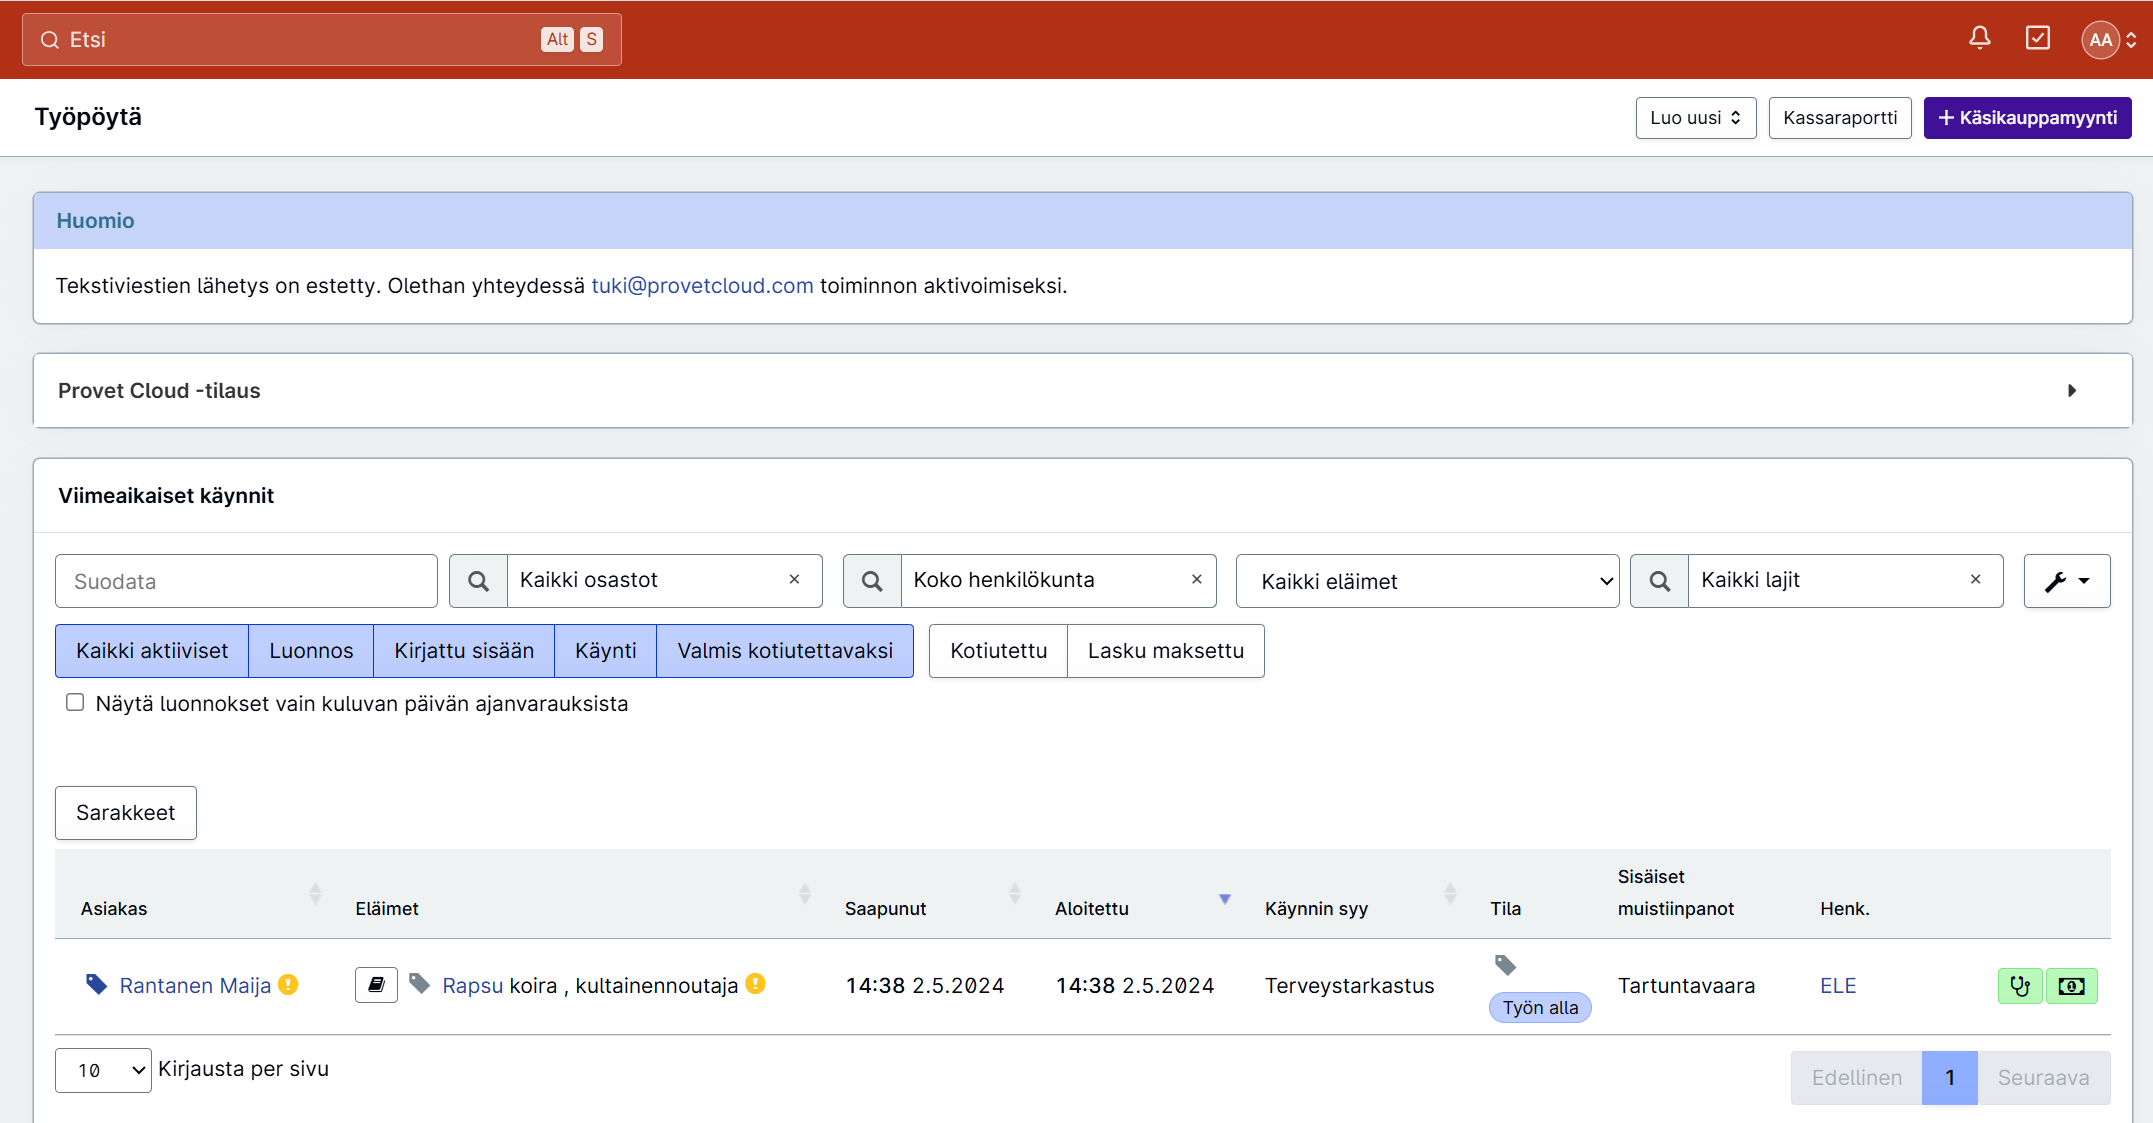The image size is (2153, 1123).
Task: Click the search icon beside Kaikki lajit
Action: click(x=1660, y=581)
